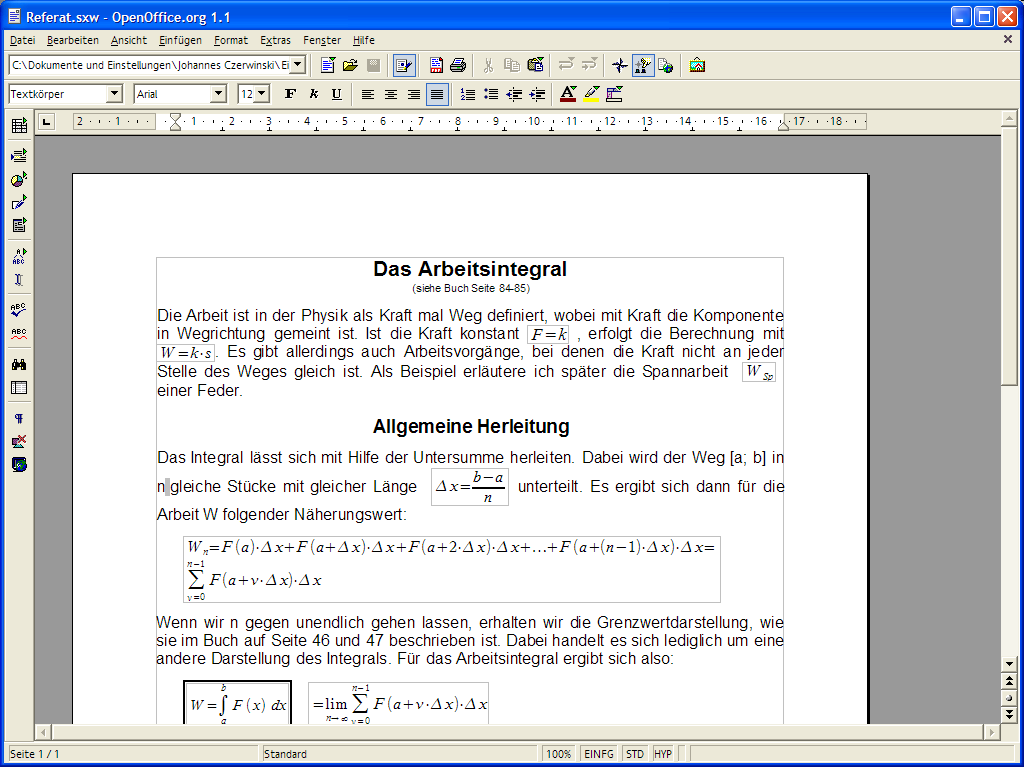
Task: Click the binoculars Find icon in sidebar
Action: pyautogui.click(x=18, y=364)
